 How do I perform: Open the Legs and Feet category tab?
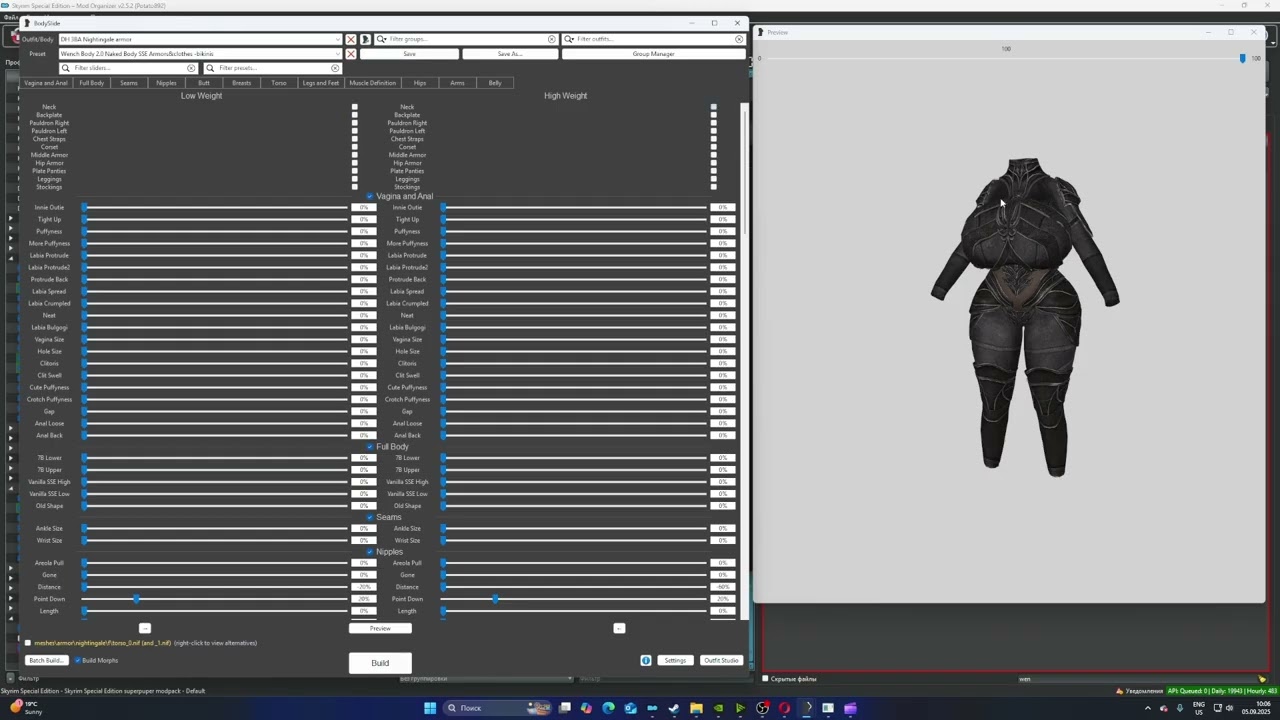[321, 83]
